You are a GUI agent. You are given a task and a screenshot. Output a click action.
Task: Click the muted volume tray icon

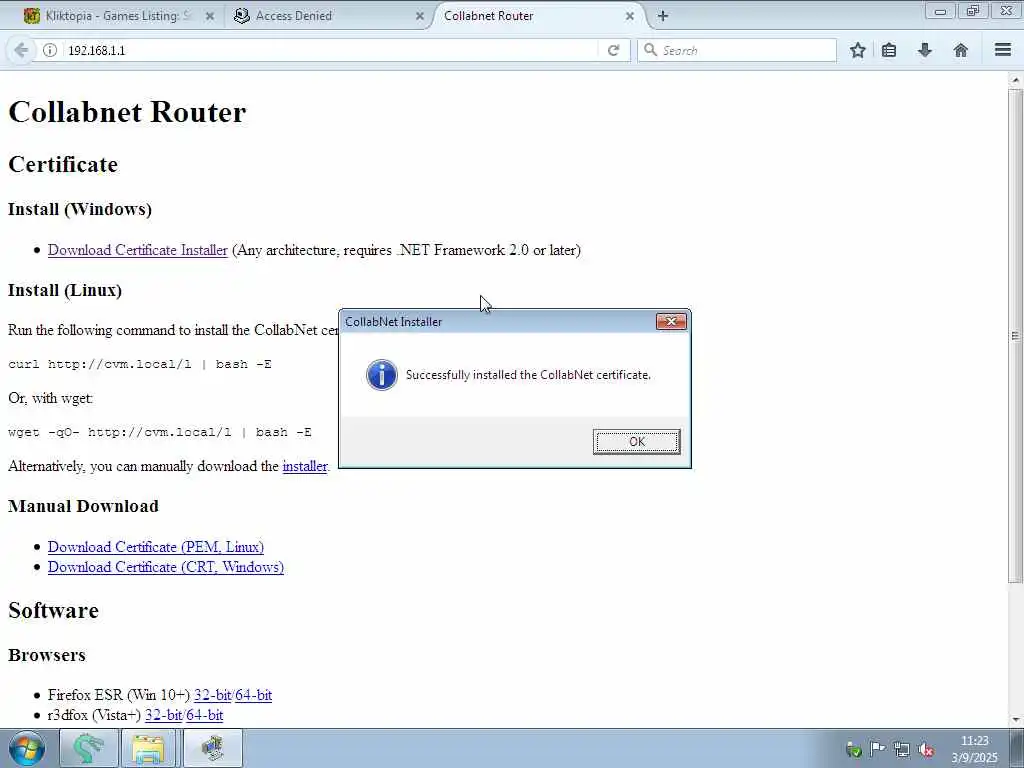[x=925, y=750]
